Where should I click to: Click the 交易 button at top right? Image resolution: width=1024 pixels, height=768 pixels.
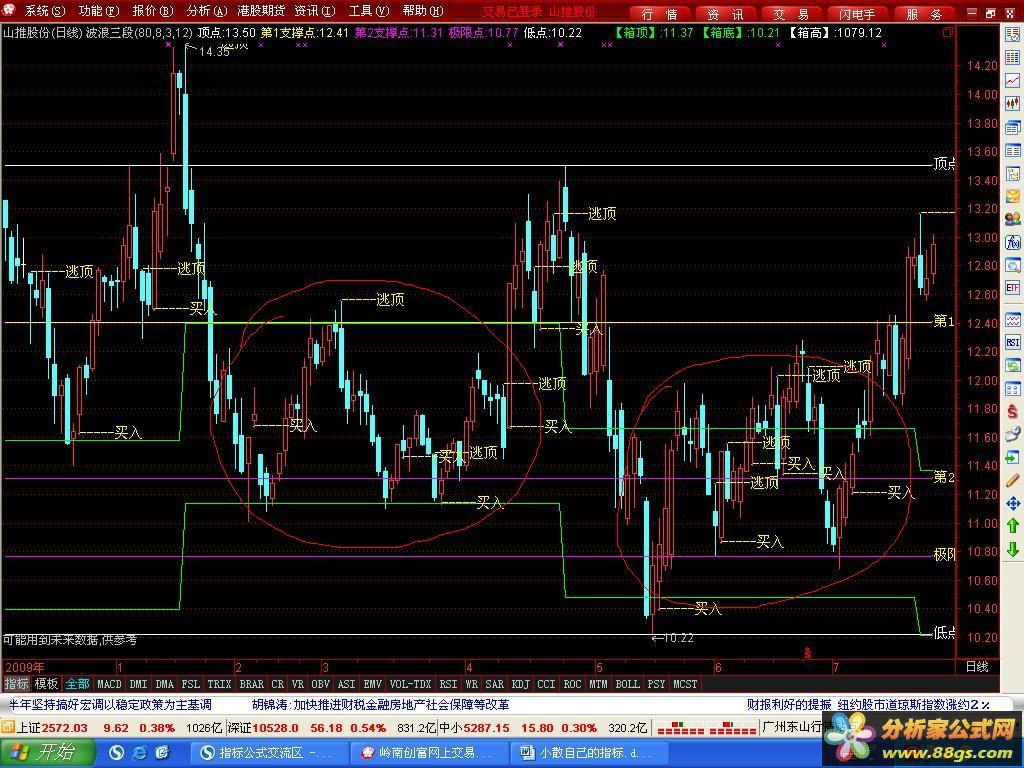791,14
